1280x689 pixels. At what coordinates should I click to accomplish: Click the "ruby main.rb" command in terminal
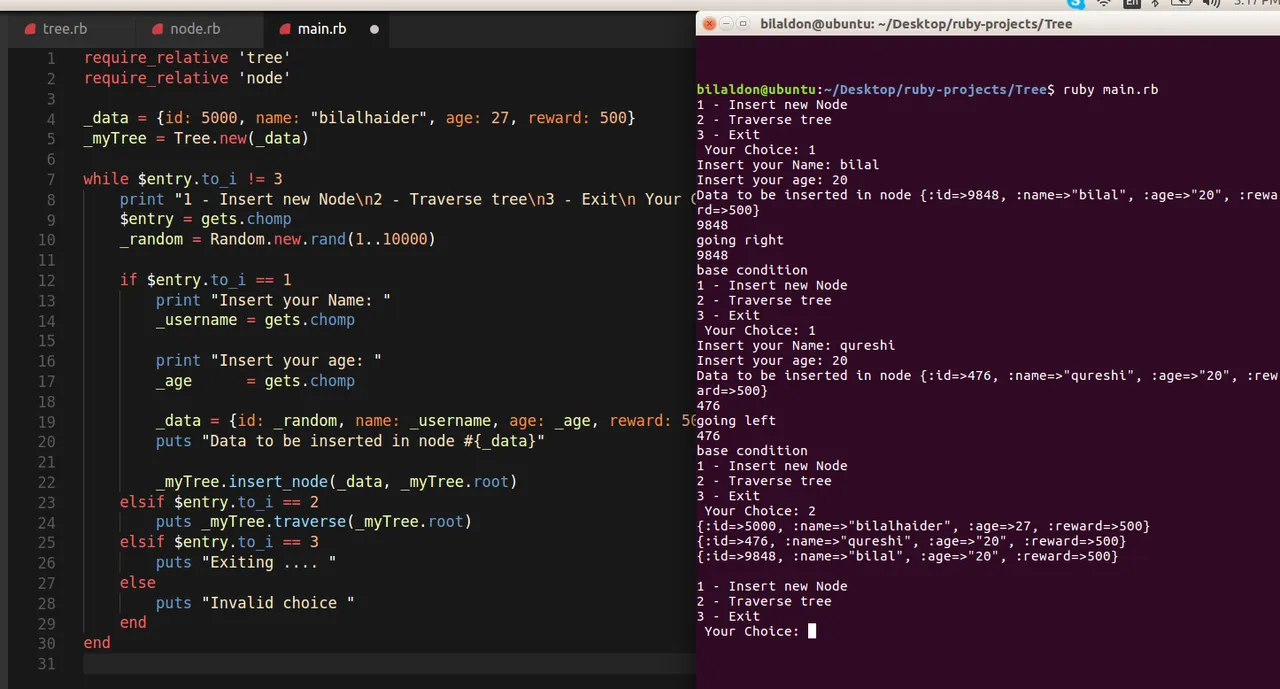pyautogui.click(x=1111, y=90)
